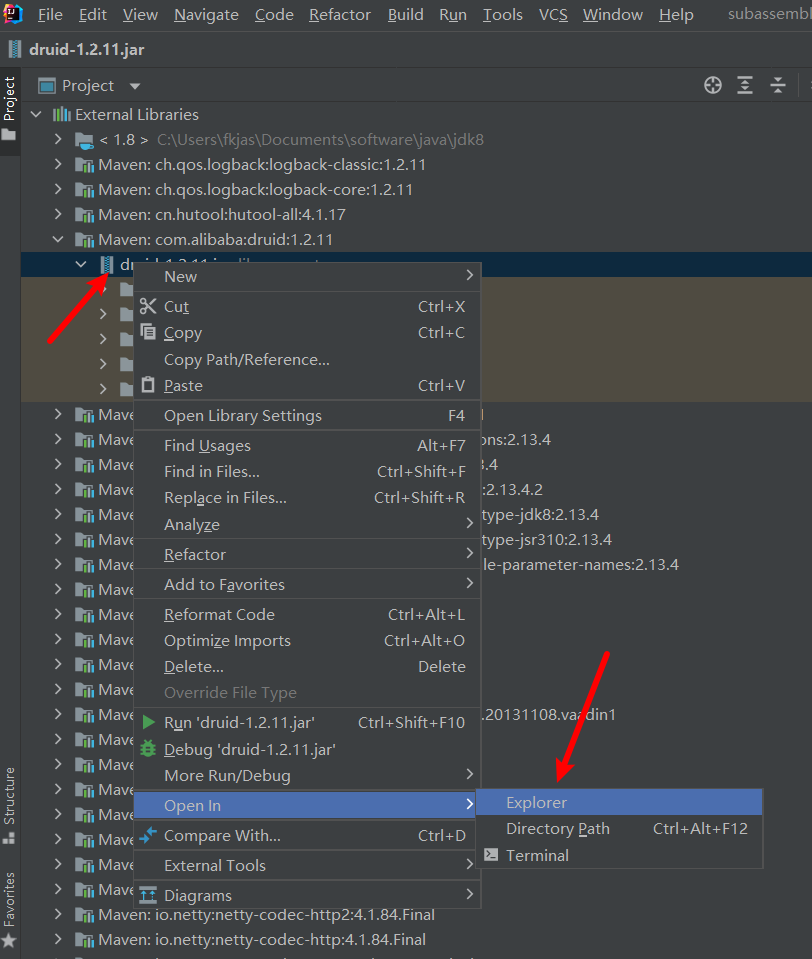This screenshot has height=959, width=812.
Task: Choose Copy in the context menu
Action: (x=307, y=333)
